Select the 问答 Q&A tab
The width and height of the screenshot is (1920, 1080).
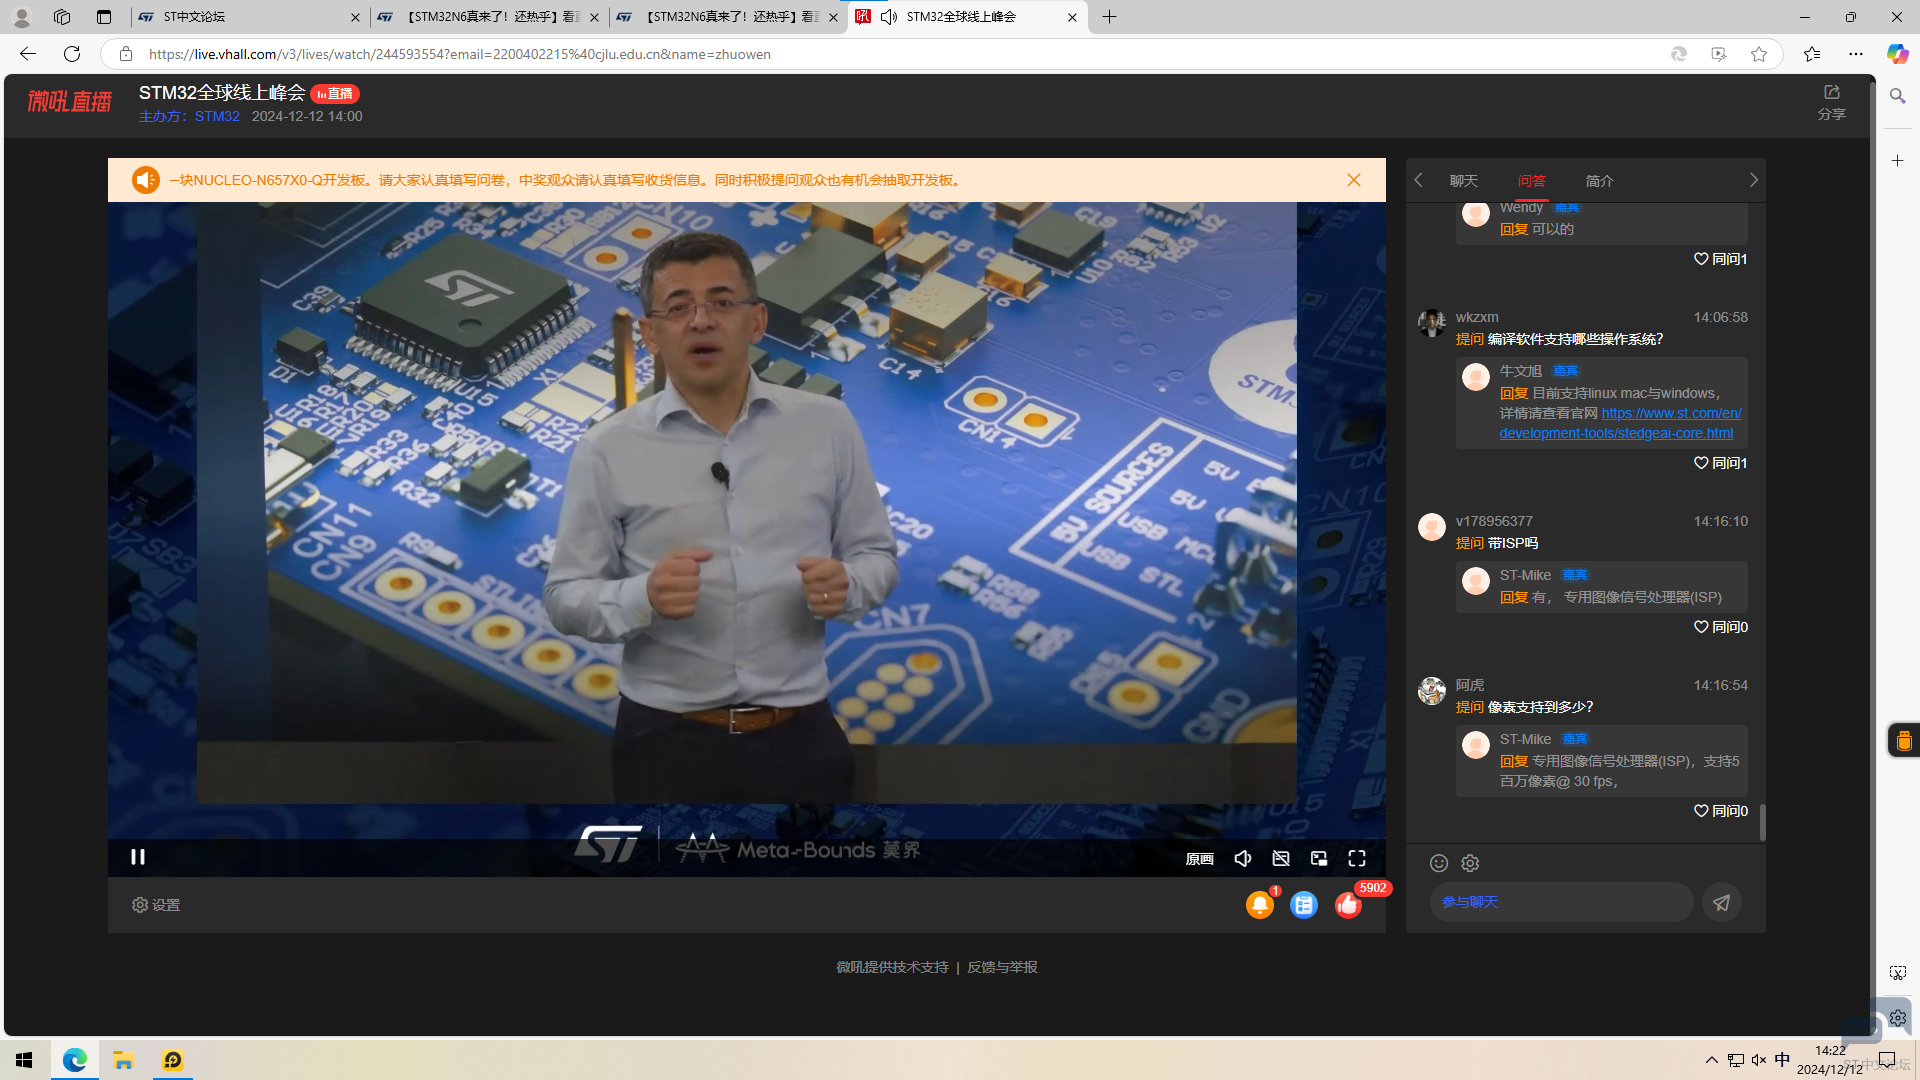click(1532, 181)
